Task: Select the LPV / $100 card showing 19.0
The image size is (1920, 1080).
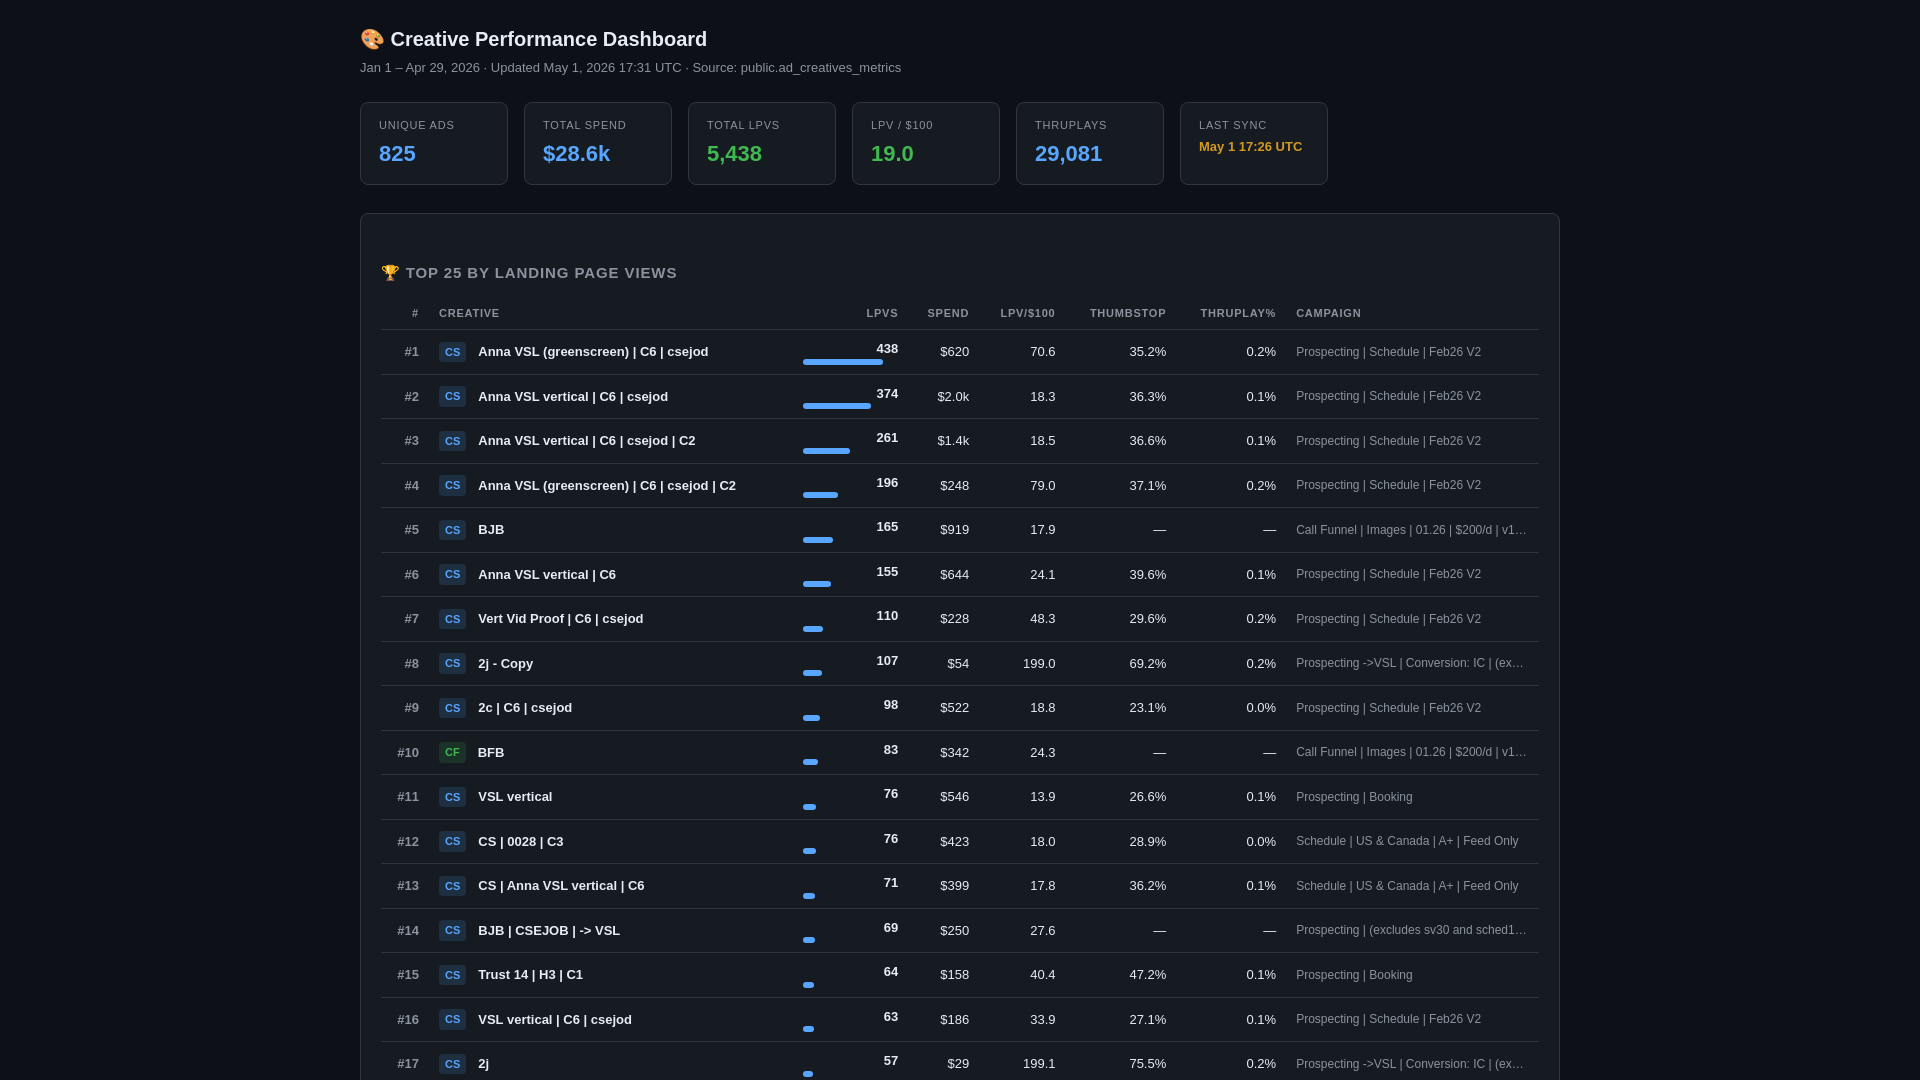Action: 926,143
